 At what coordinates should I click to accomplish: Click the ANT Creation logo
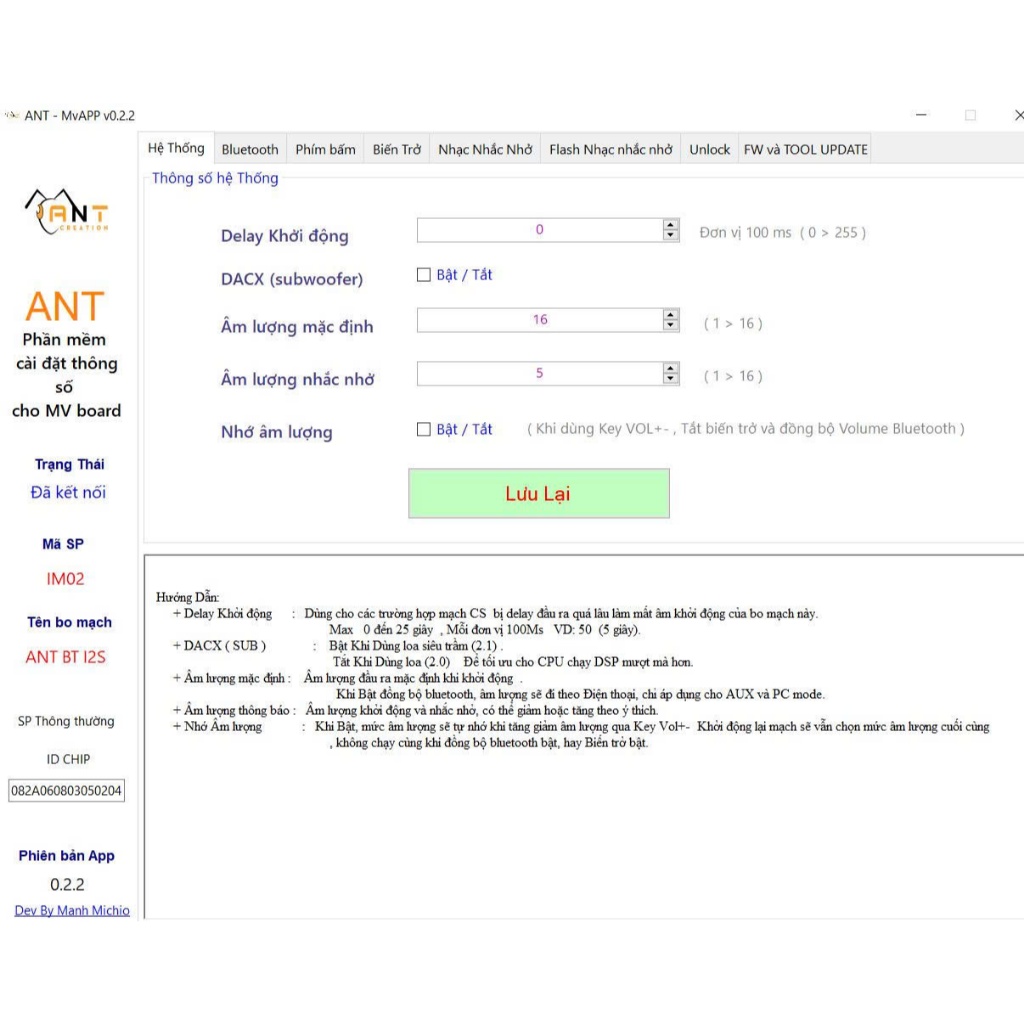pyautogui.click(x=66, y=211)
